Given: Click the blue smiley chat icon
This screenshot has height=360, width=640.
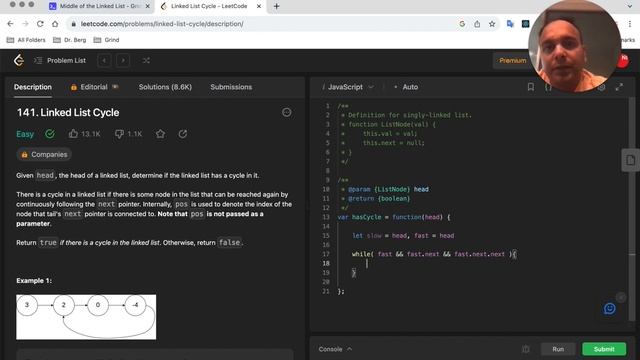Looking at the screenshot, I should [x=609, y=309].
